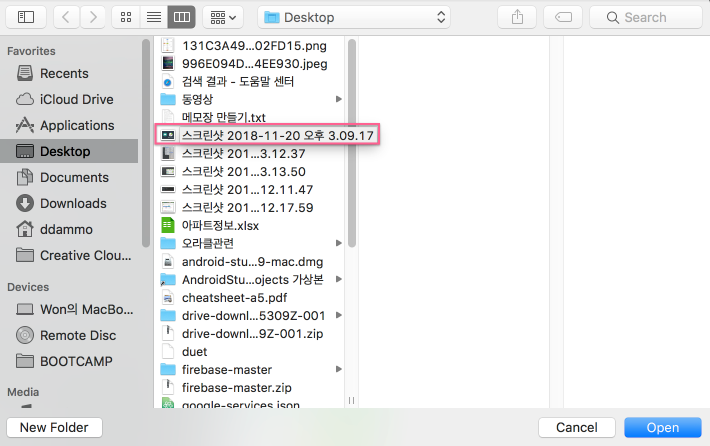The image size is (710, 446).
Task: Click the 스크린샷 3.09.17 thumbnail icon
Action: click(168, 135)
